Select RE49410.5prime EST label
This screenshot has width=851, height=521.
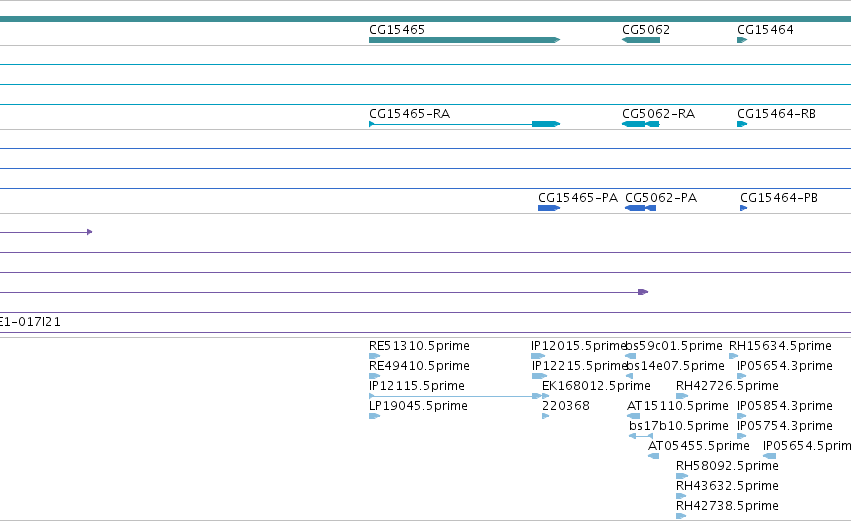tap(419, 366)
